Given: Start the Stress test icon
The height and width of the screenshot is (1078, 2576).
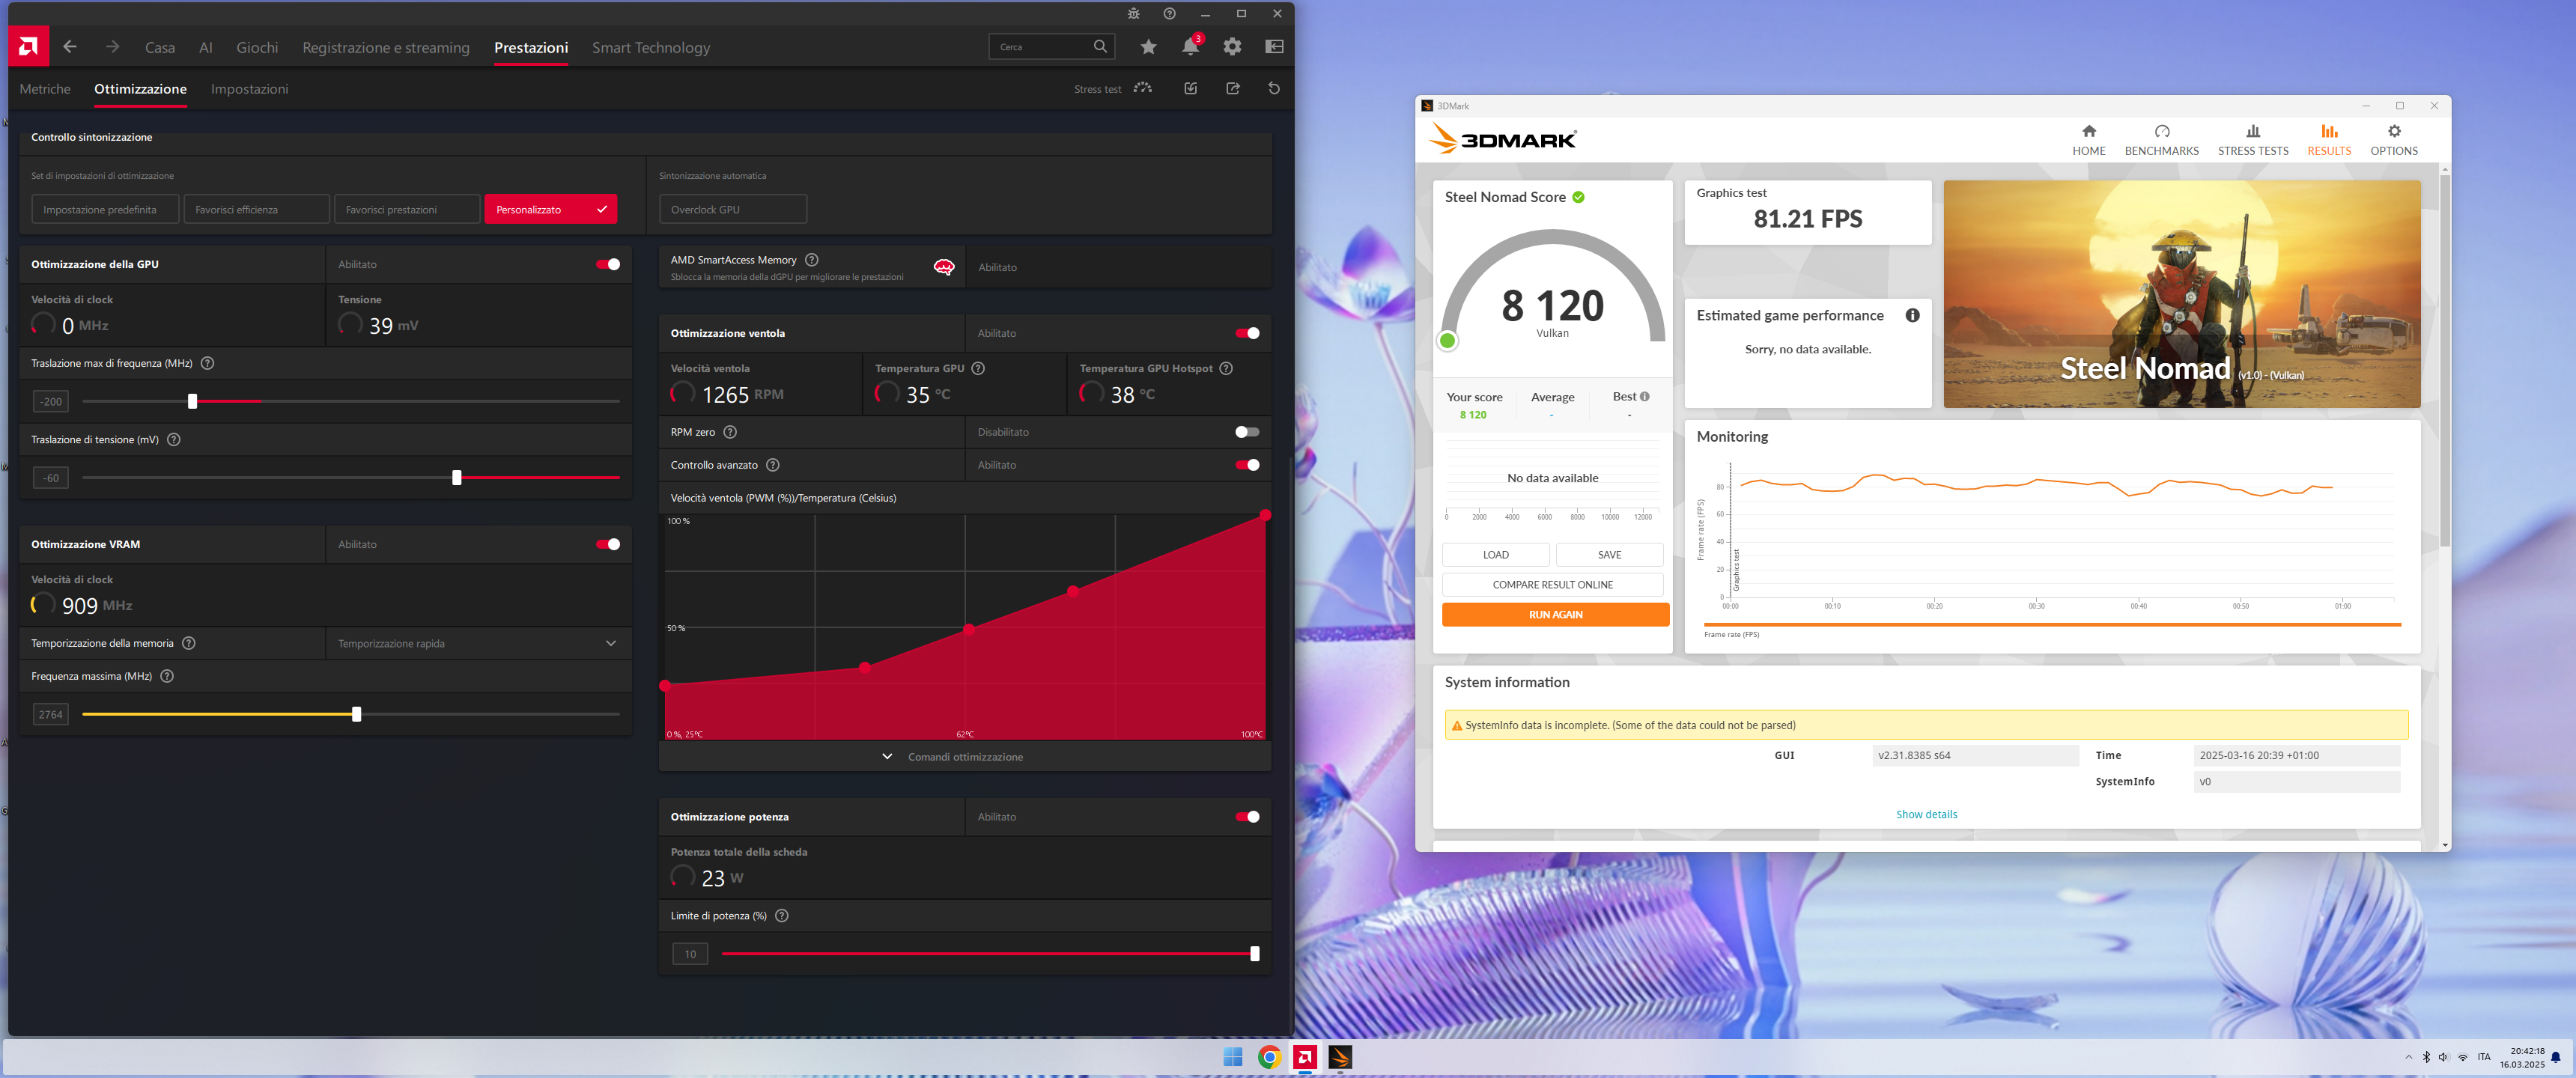Looking at the screenshot, I should (x=1143, y=88).
